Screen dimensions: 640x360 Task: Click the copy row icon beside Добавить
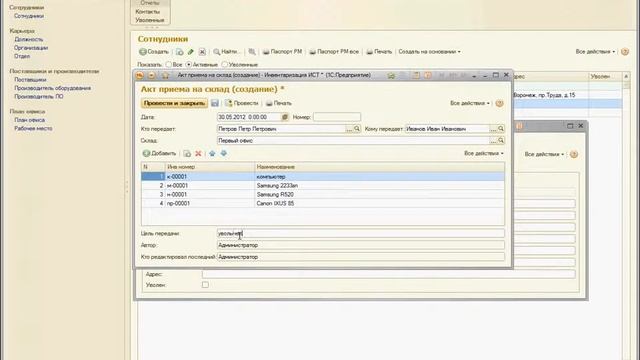pyautogui.click(x=187, y=153)
